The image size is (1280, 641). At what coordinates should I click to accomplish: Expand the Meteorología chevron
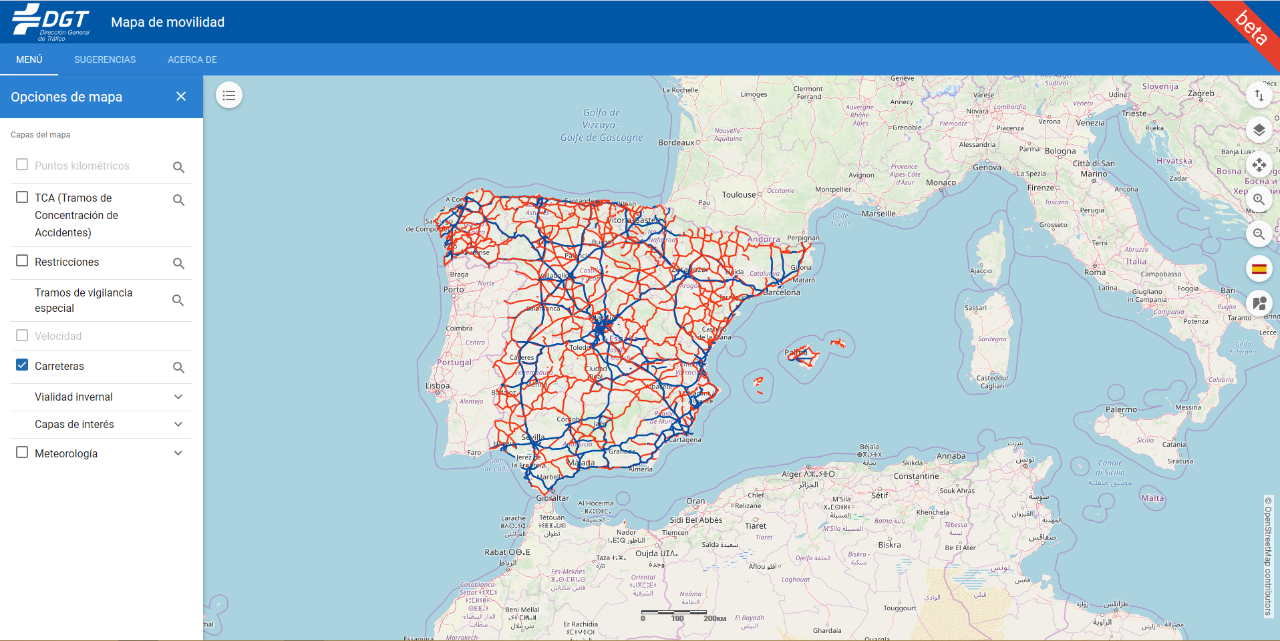(178, 453)
